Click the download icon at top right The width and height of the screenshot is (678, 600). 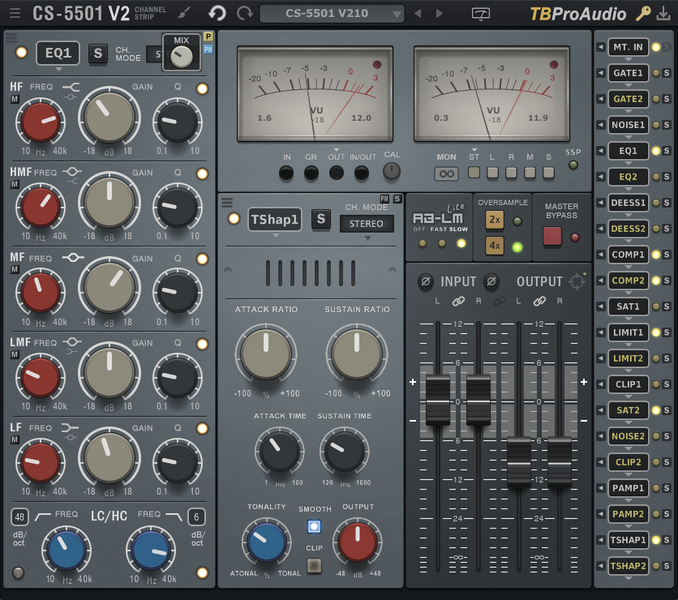point(664,13)
